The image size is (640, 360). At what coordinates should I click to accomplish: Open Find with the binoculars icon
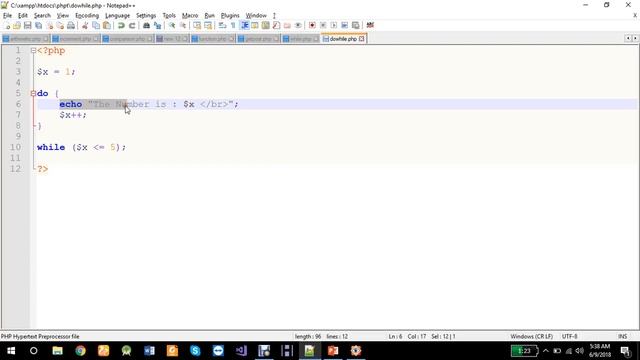(146, 25)
